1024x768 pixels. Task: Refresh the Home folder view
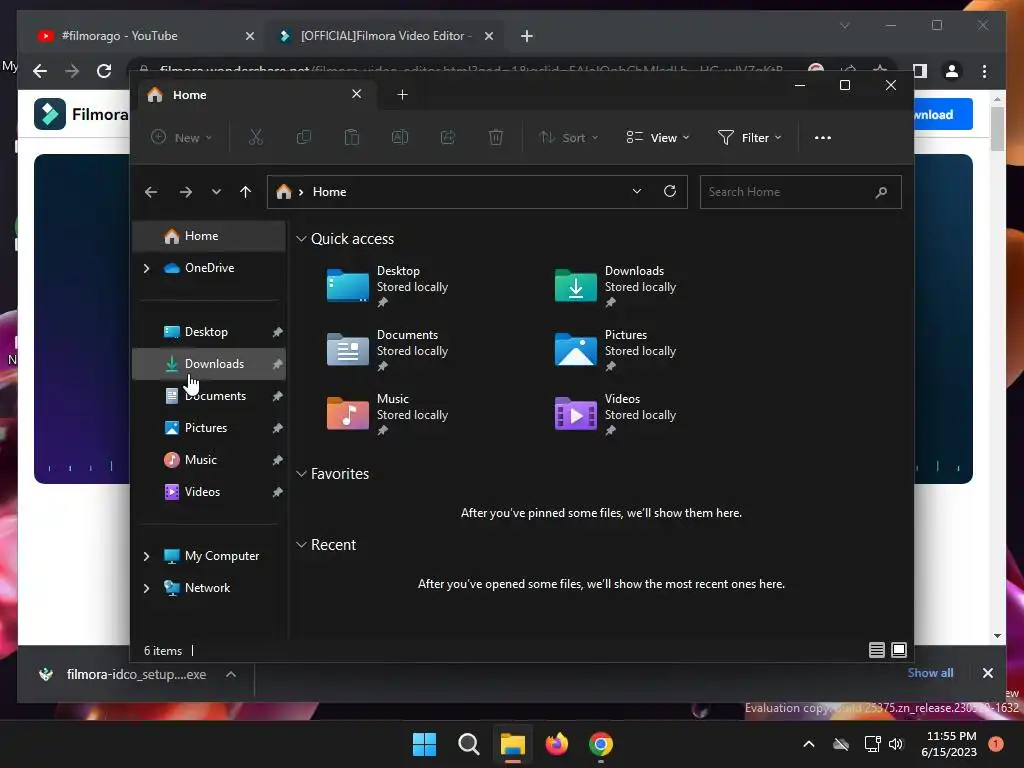pos(669,191)
